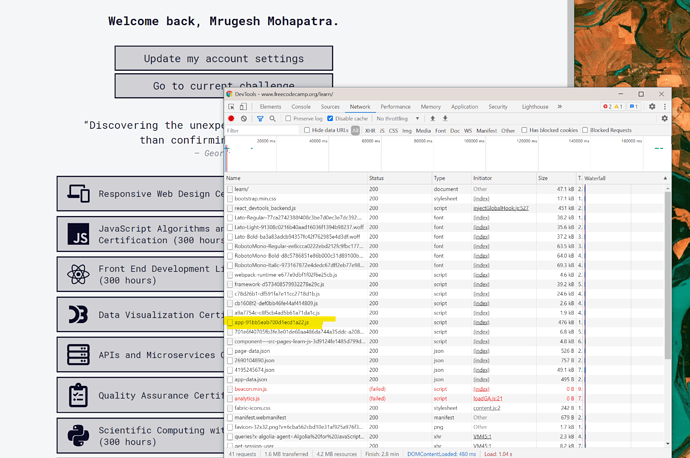Open DevTools three-dot customize menu

tap(664, 106)
